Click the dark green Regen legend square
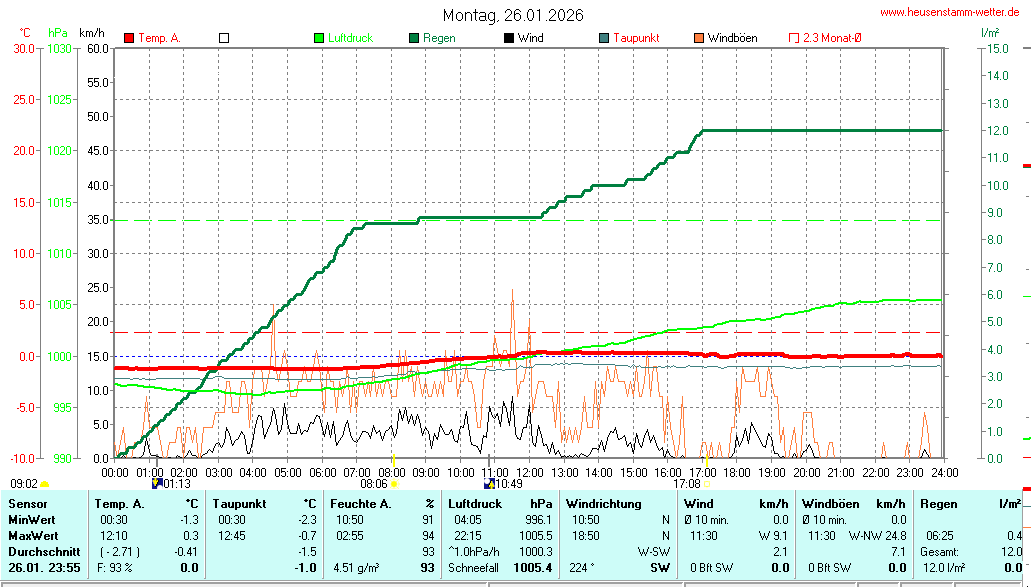 click(x=414, y=38)
